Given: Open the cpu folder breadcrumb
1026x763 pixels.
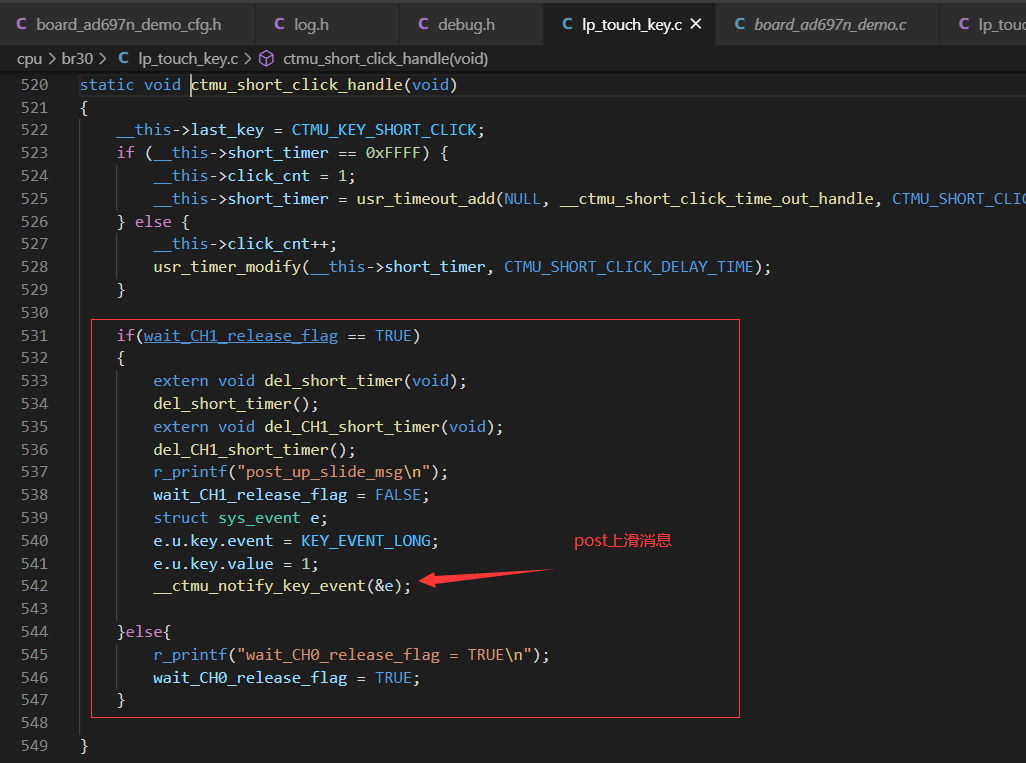Looking at the screenshot, I should tap(29, 59).
